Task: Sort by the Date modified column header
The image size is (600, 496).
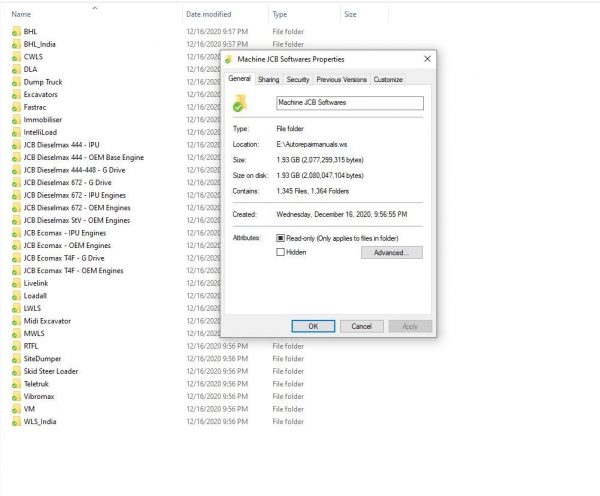Action: point(209,14)
